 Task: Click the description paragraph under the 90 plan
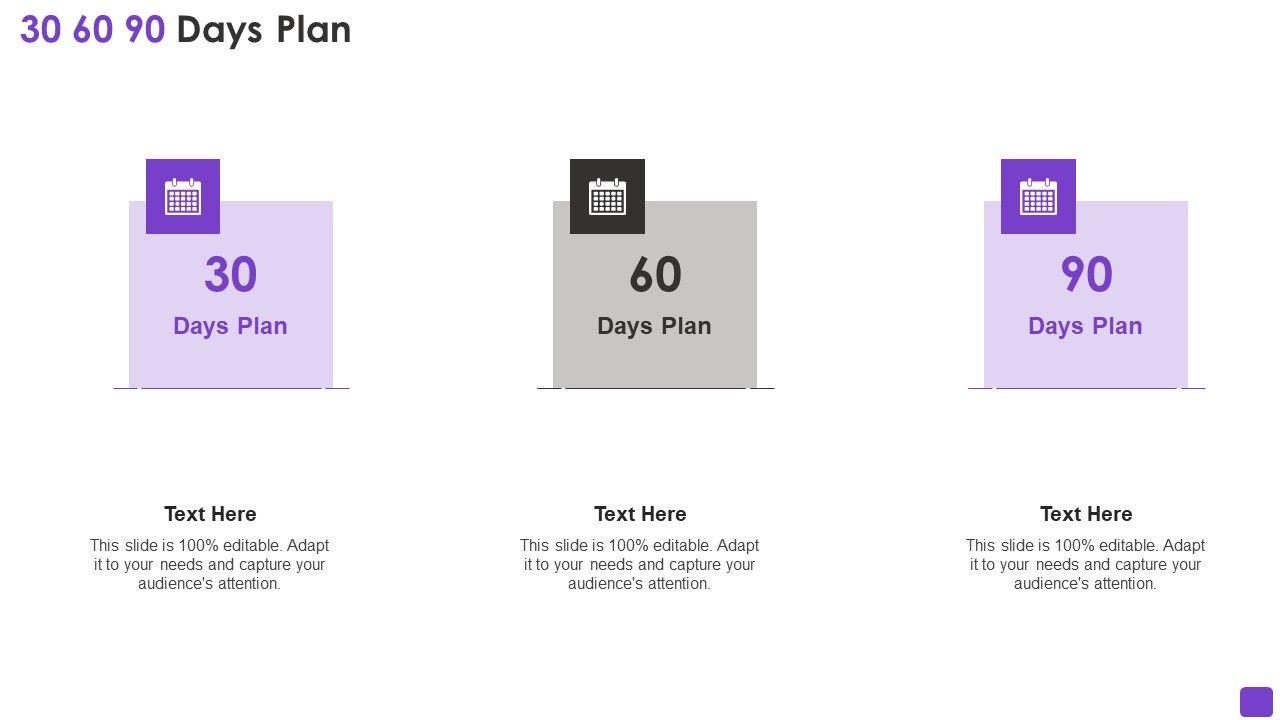1086,565
